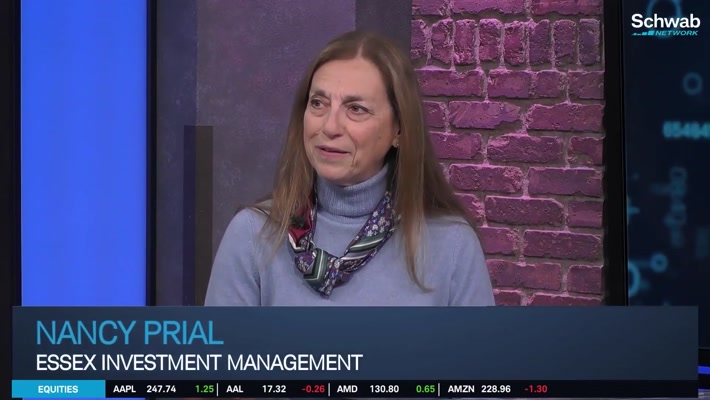Click the AMD ticker symbol
The image size is (710, 400).
pyautogui.click(x=347, y=389)
